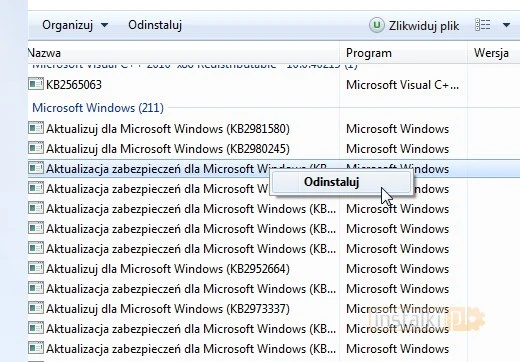Sort by Program column header

click(403, 53)
